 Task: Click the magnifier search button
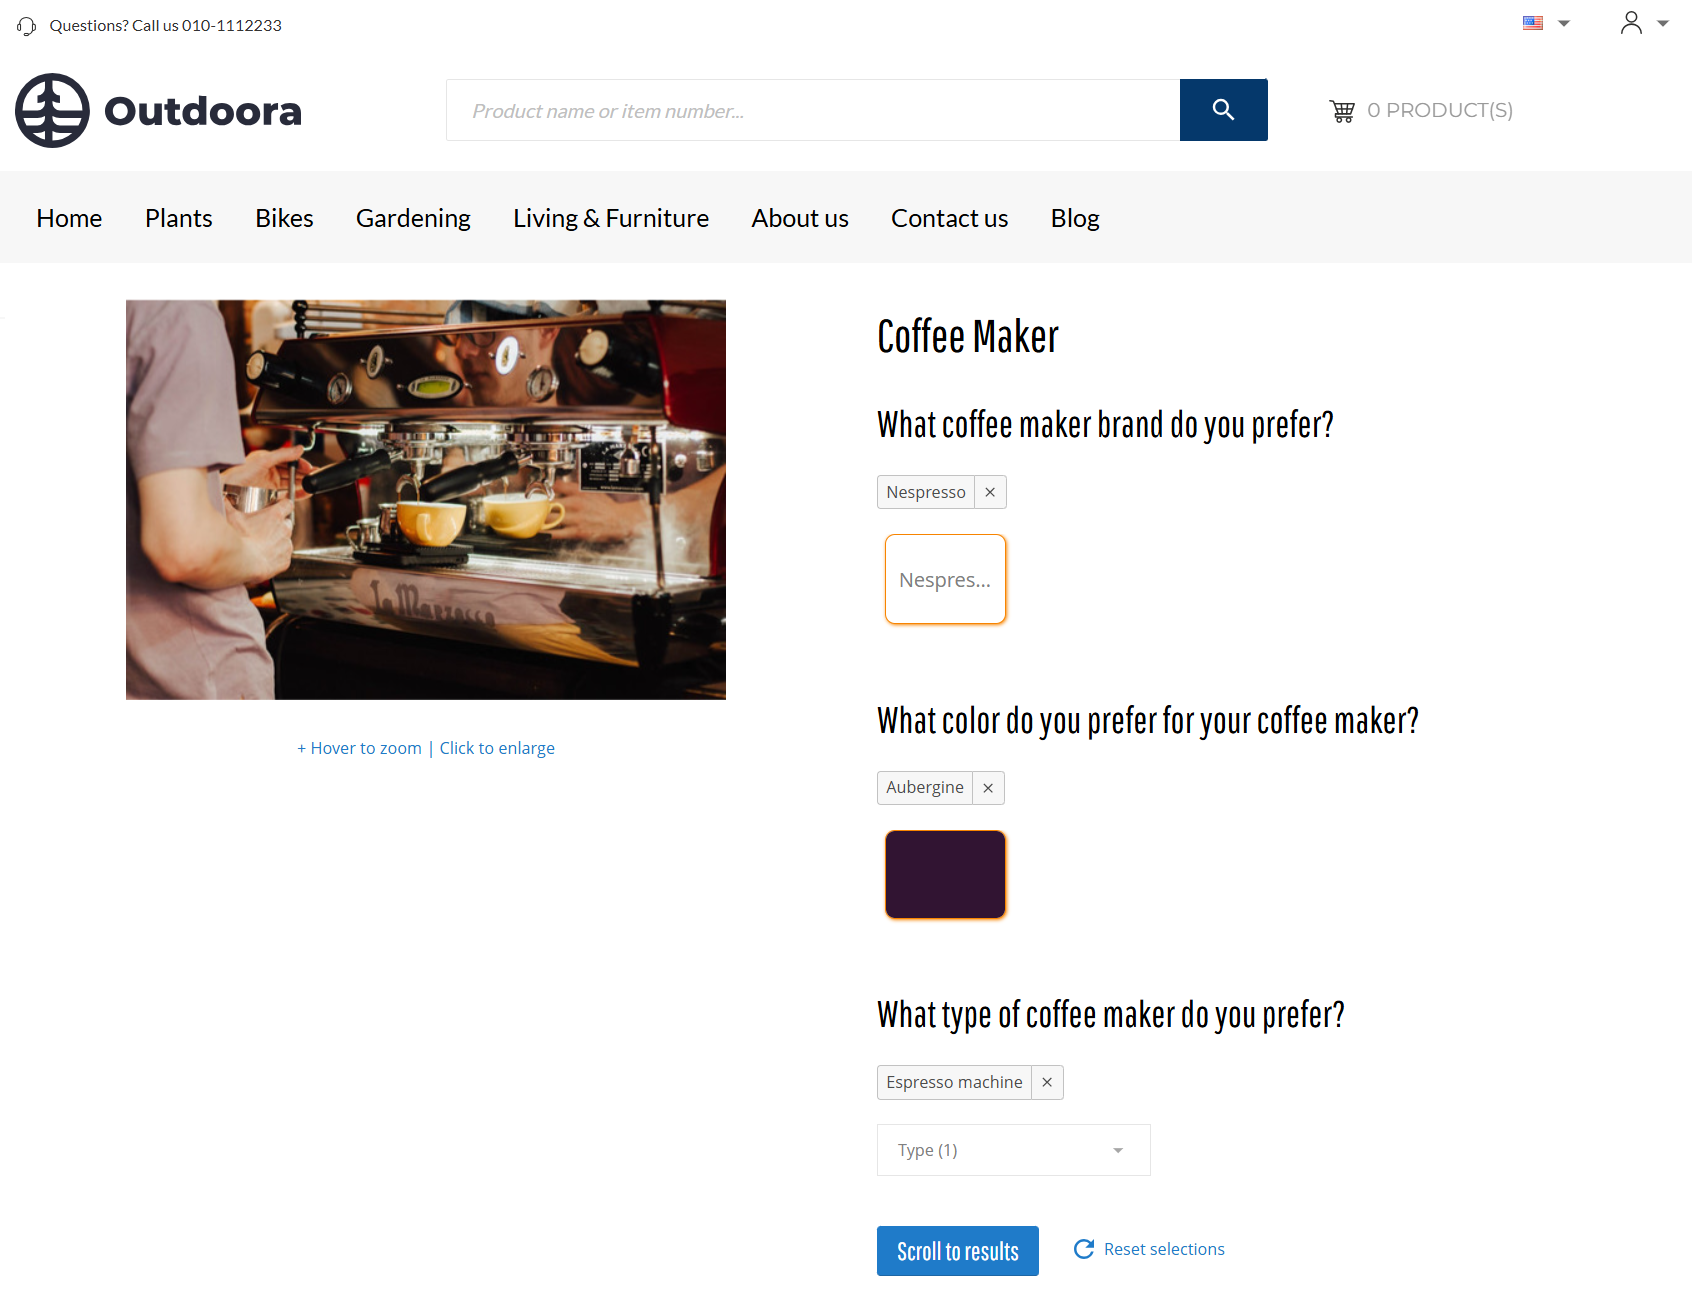(x=1223, y=110)
